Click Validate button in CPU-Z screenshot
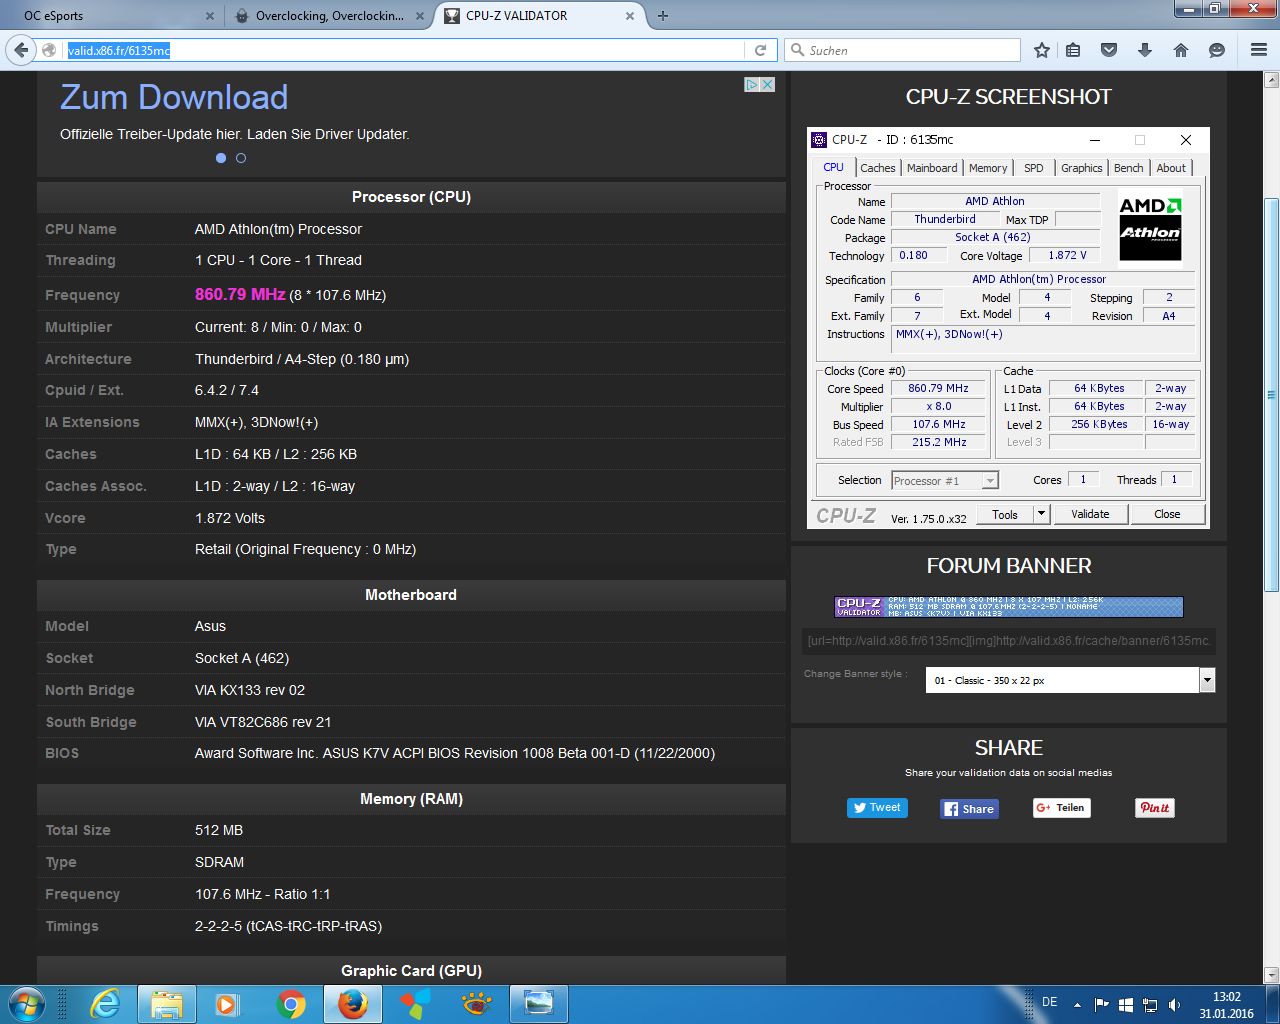This screenshot has height=1024, width=1280. (x=1090, y=514)
